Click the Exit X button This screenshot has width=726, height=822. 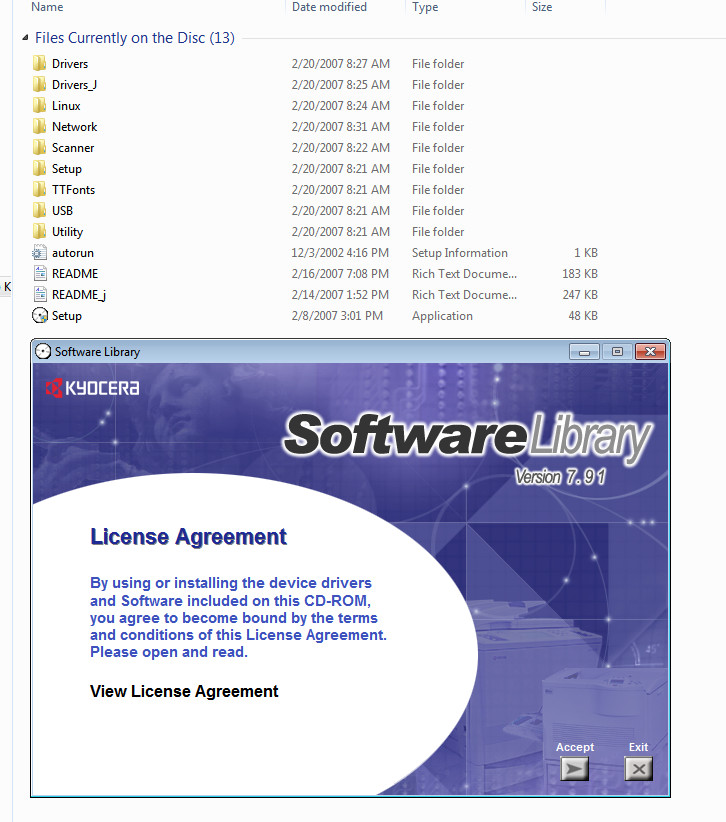[x=638, y=769]
